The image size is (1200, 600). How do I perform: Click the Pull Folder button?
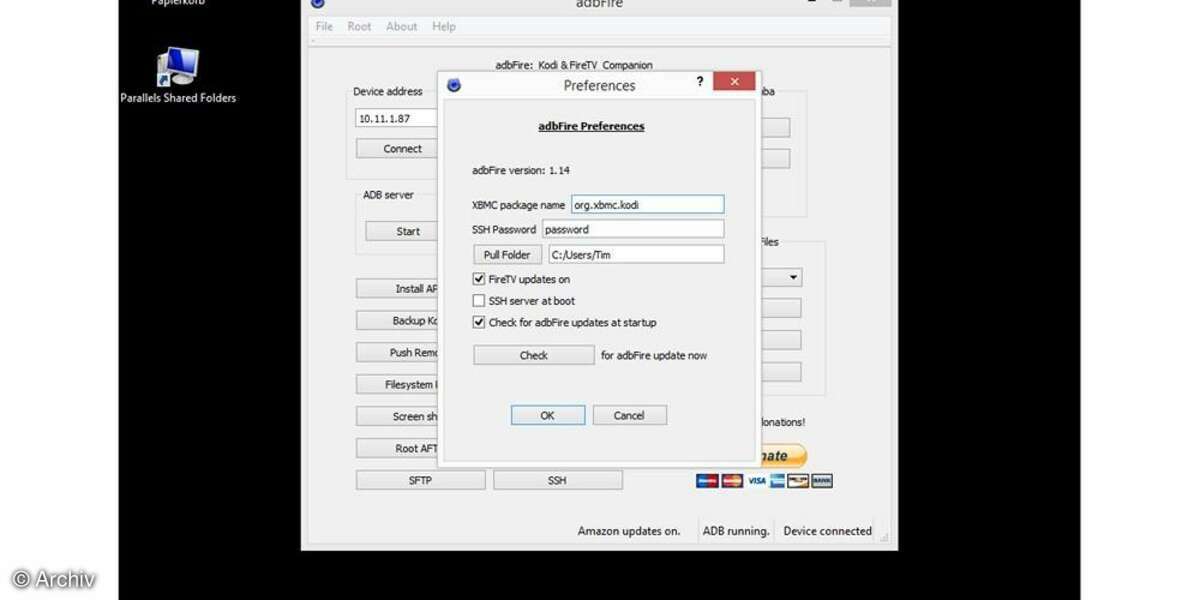click(507, 255)
